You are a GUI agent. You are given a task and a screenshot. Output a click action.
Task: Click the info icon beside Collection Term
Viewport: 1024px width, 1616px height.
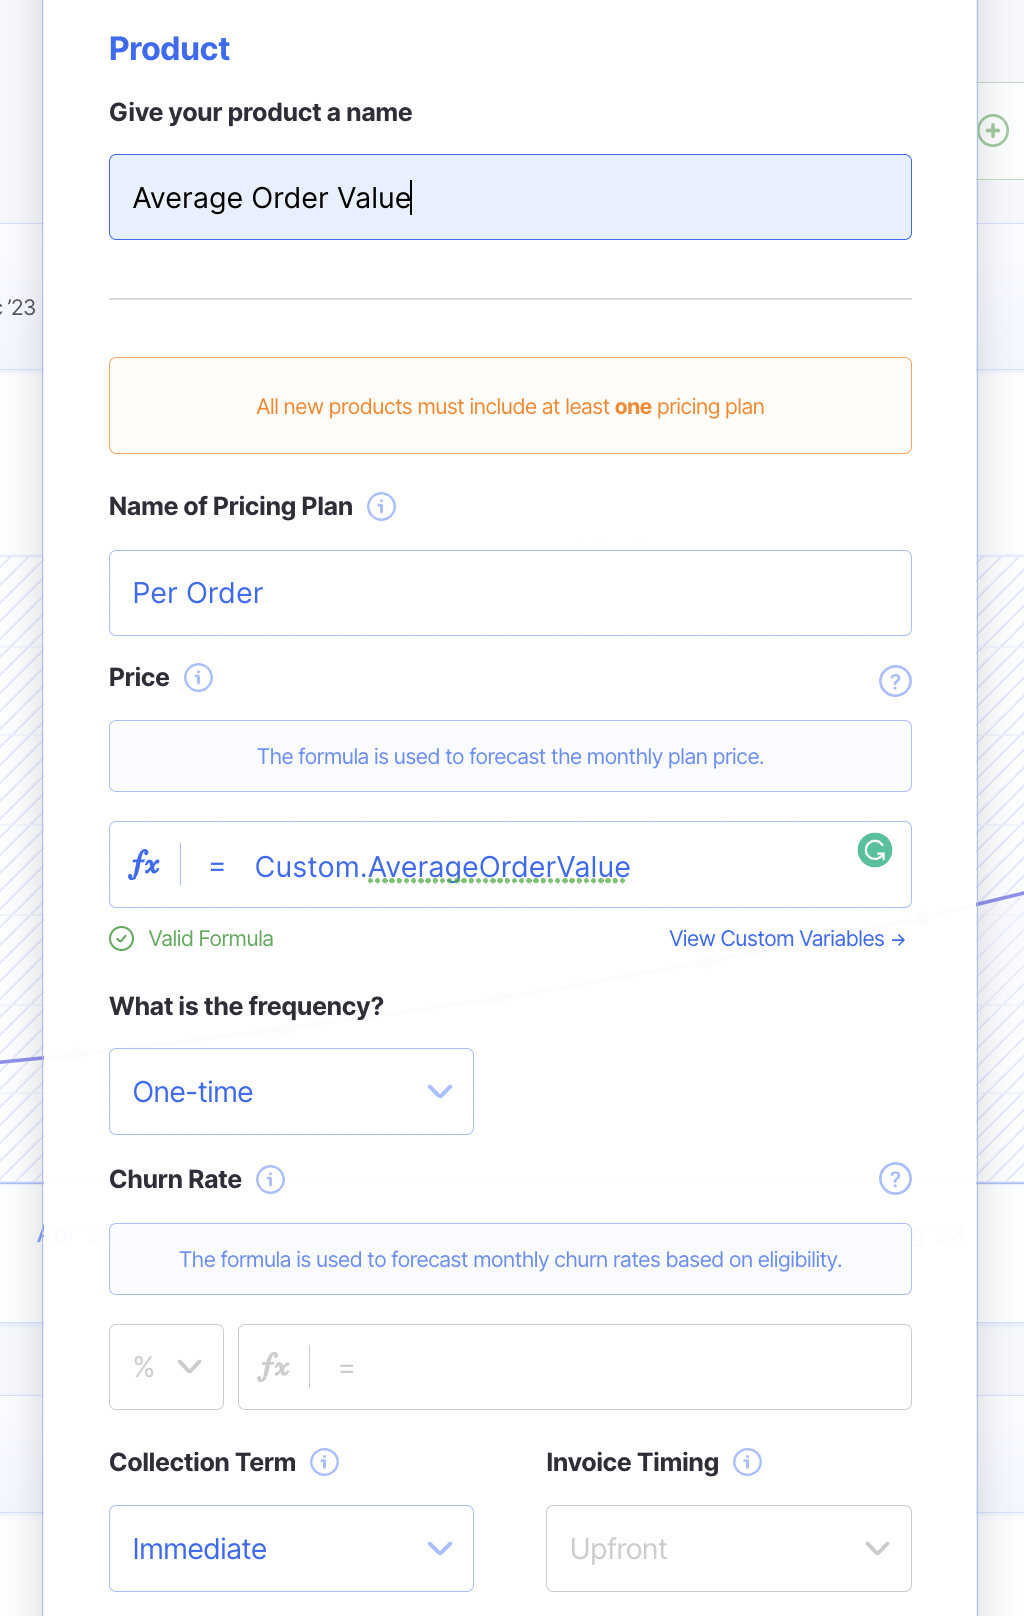(324, 1462)
